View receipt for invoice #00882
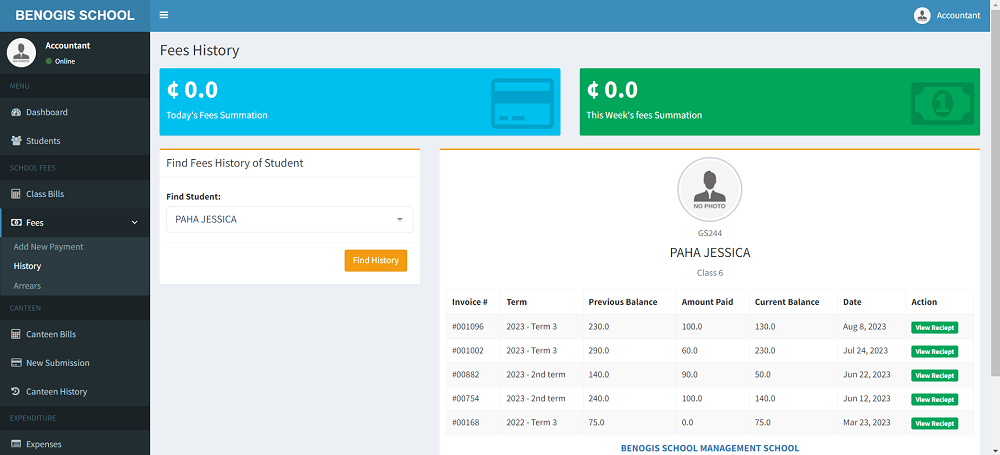Image resolution: width=1000 pixels, height=455 pixels. (934, 375)
